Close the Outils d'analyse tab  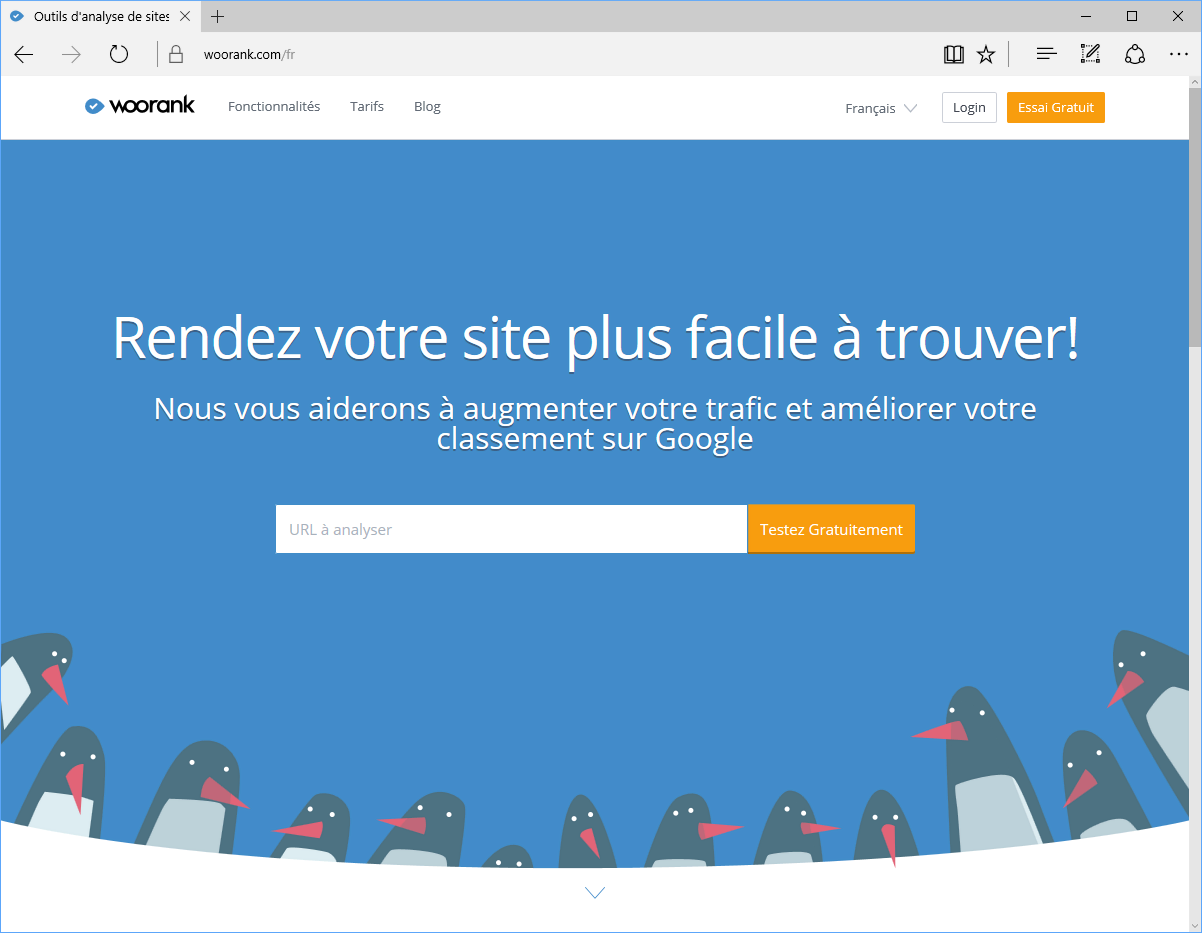(x=185, y=17)
